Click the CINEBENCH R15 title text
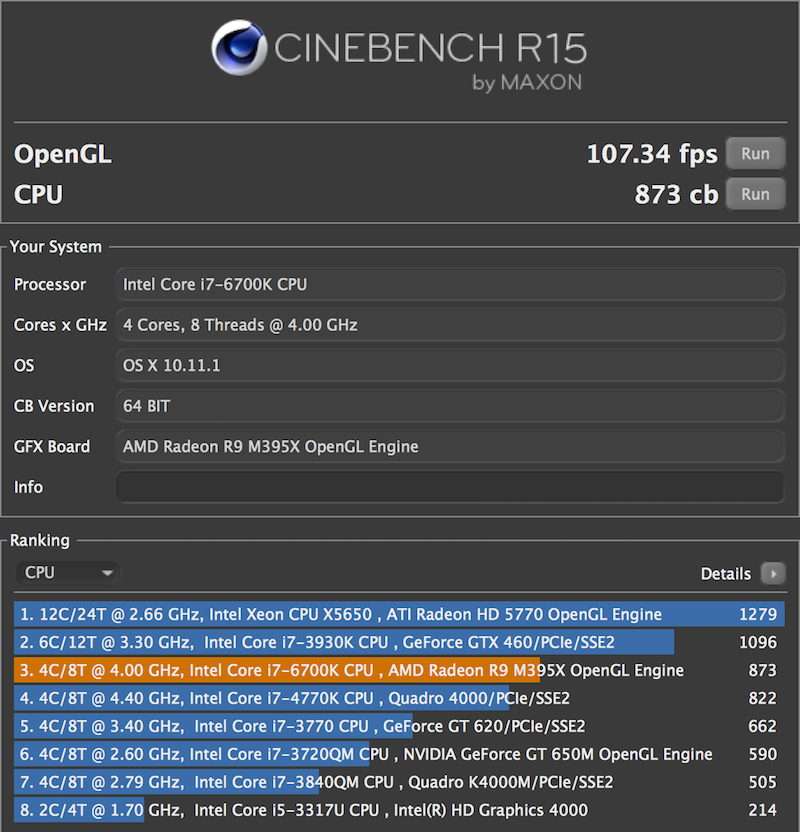The width and height of the screenshot is (800, 832). (430, 48)
